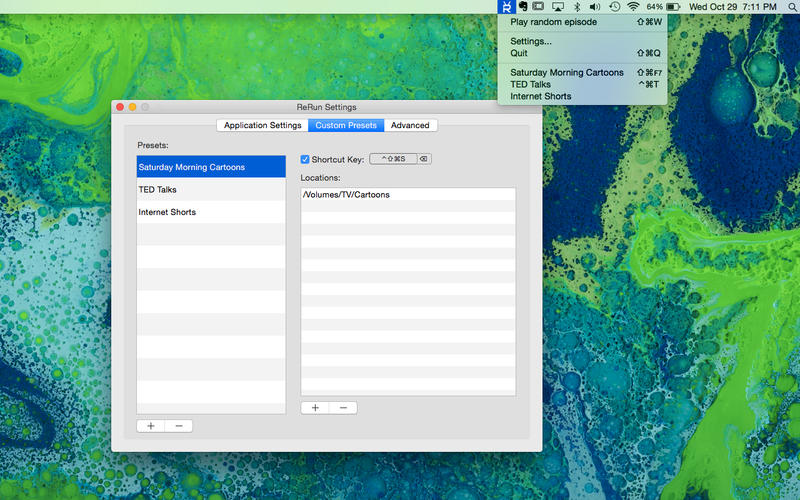Choose Quit in ReRun menu

pos(582,53)
